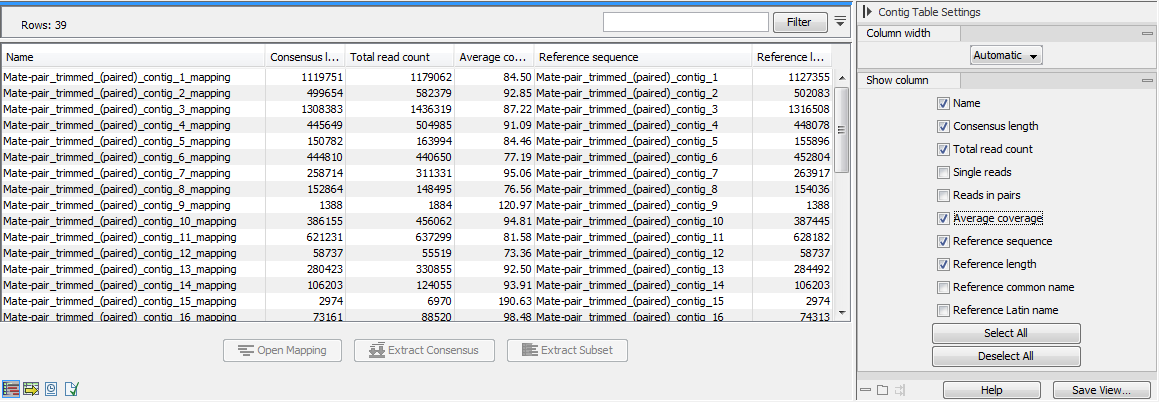Click the filter text input field

point(685,21)
